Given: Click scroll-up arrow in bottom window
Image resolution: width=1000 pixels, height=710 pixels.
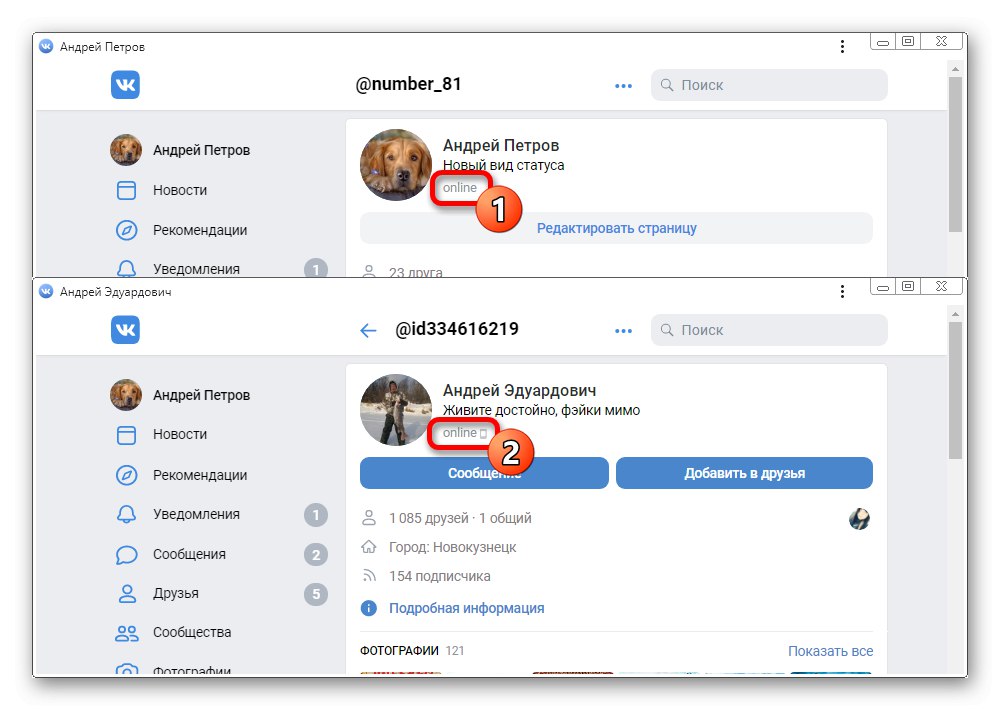Looking at the screenshot, I should pyautogui.click(x=955, y=313).
